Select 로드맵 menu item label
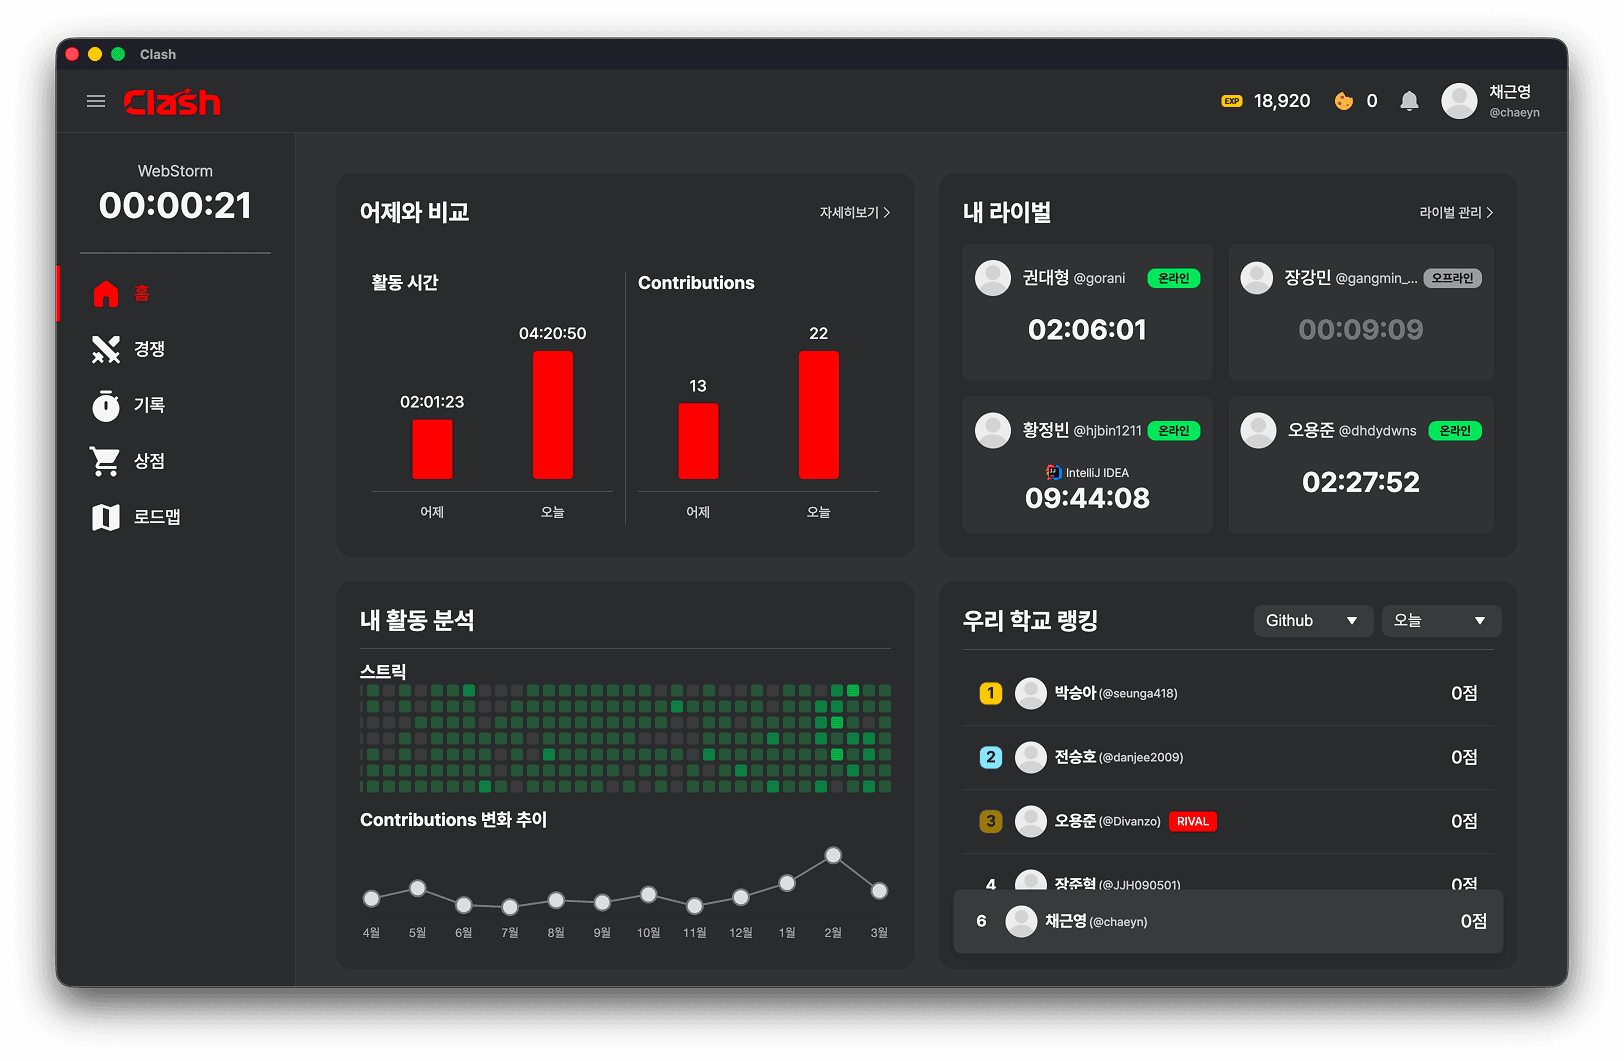 (x=157, y=517)
